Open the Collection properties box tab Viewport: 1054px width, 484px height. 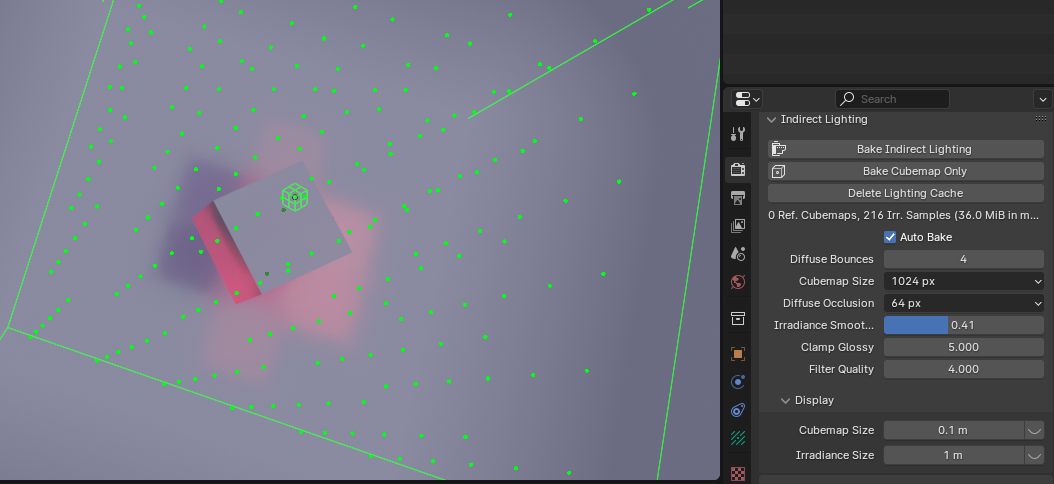pos(737,318)
